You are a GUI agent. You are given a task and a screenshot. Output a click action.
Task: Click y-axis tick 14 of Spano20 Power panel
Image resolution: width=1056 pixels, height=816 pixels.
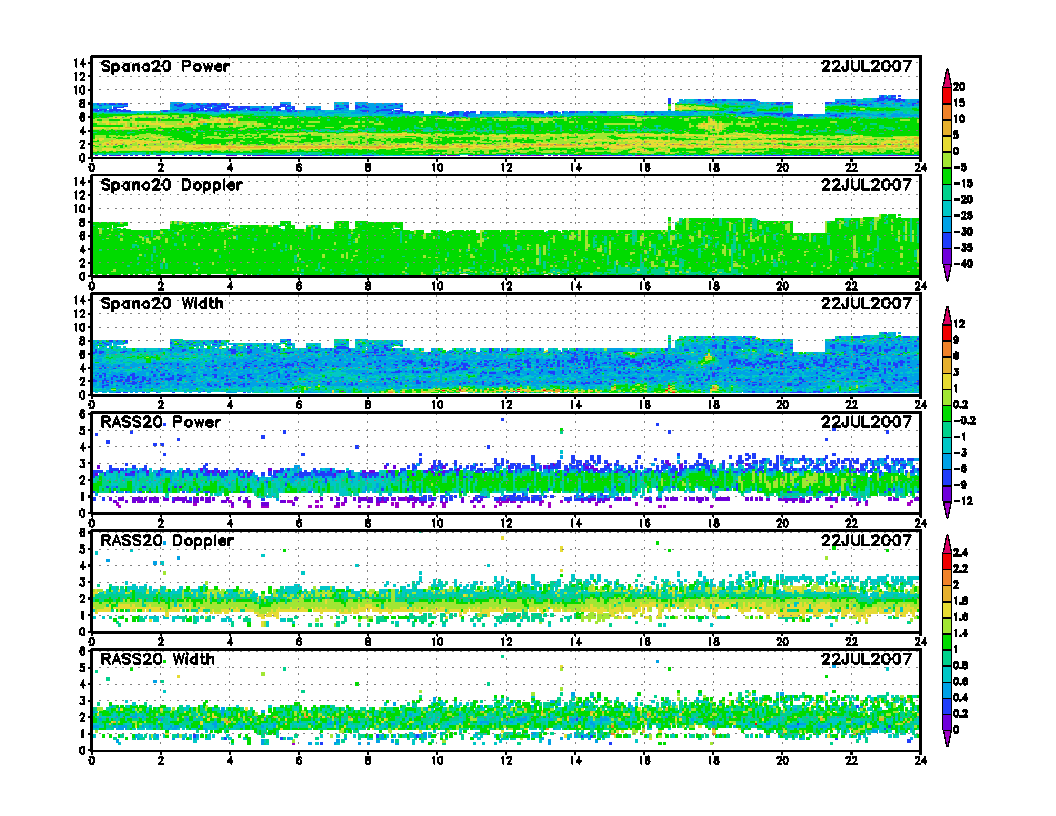pos(80,63)
